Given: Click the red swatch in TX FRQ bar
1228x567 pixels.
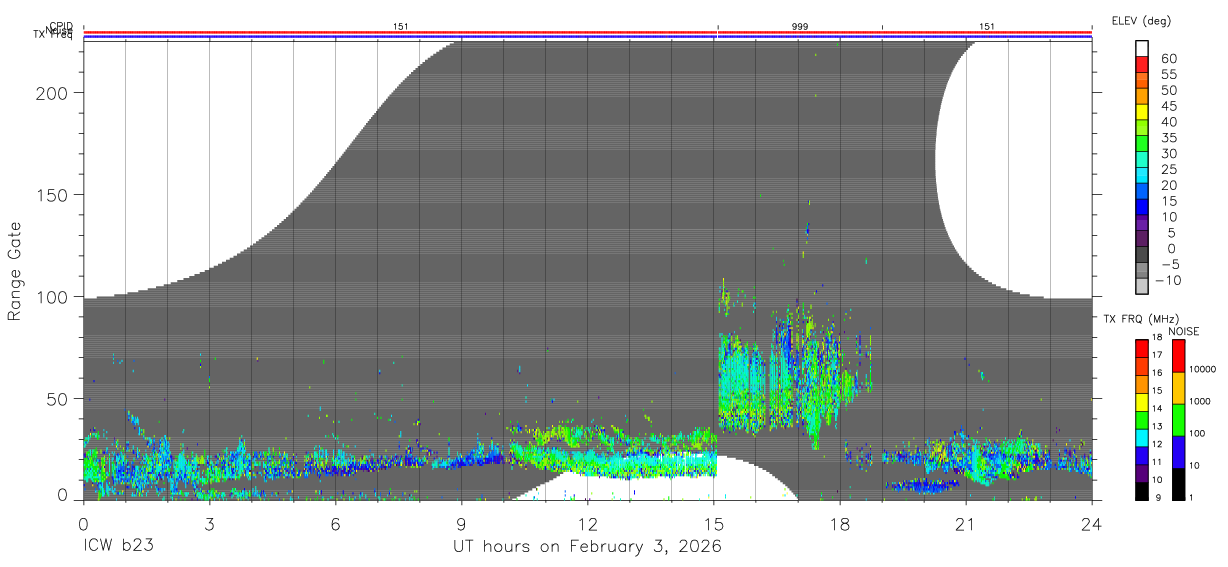Looking at the screenshot, I should 1141,348.
